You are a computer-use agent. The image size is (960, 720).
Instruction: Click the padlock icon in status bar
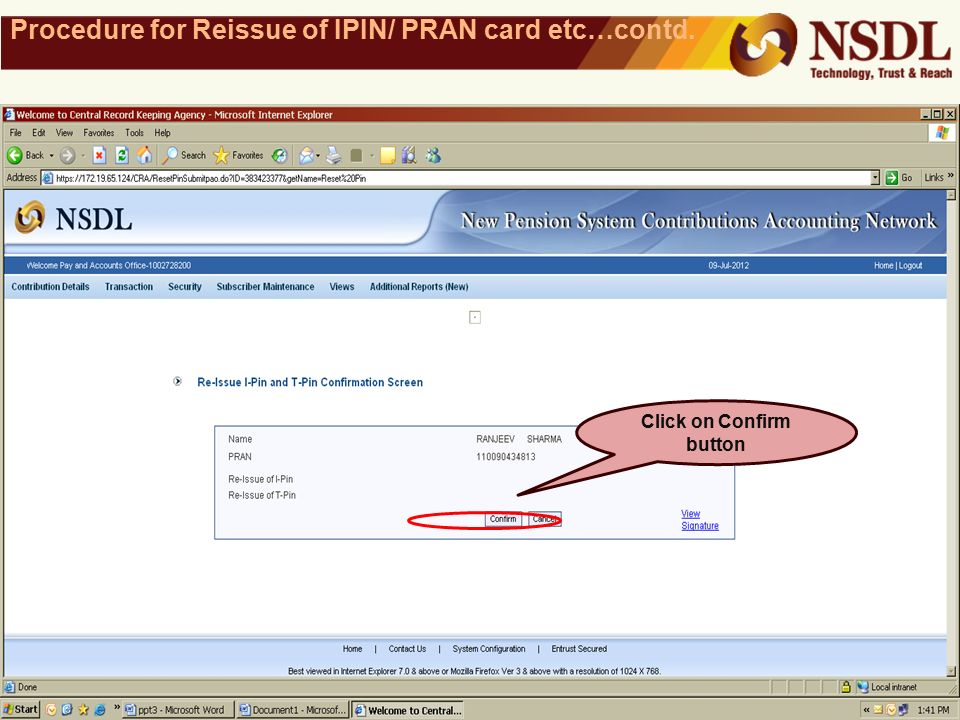coord(846,687)
